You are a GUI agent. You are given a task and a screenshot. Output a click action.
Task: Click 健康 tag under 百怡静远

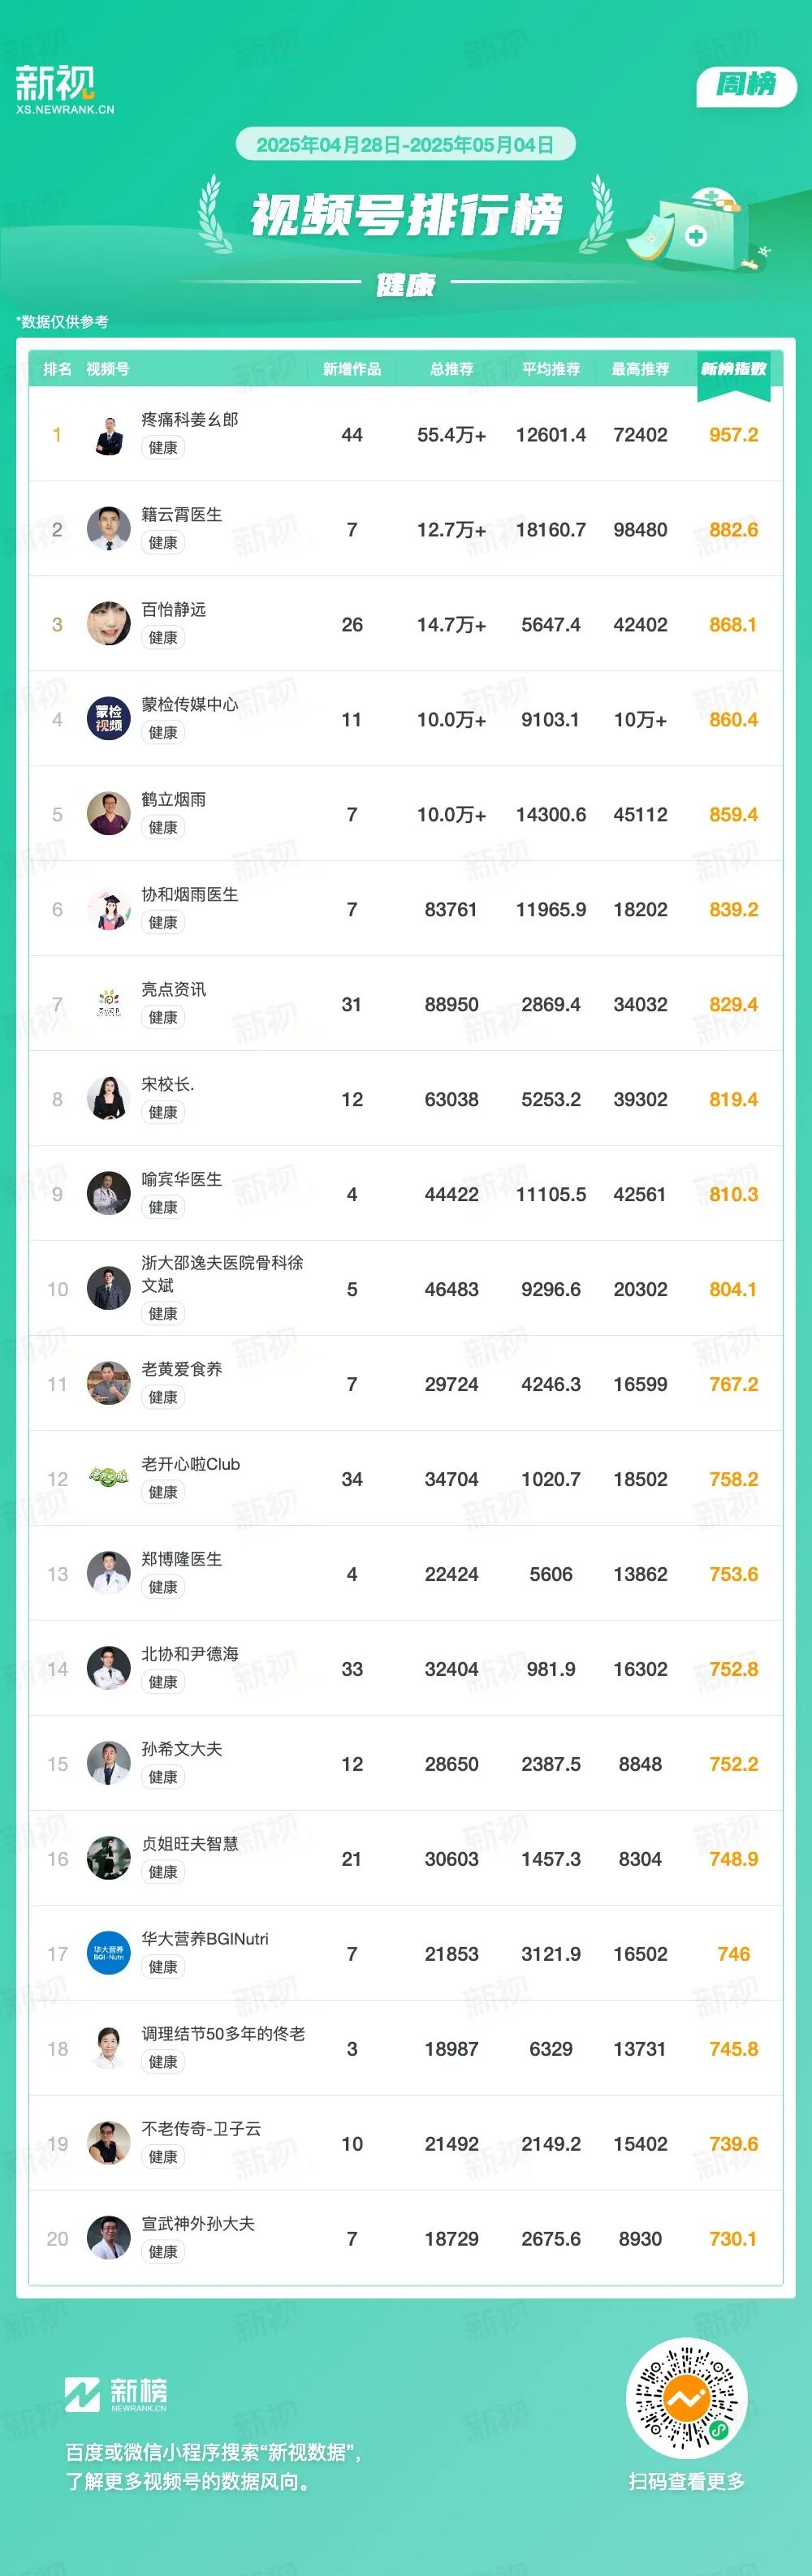(163, 637)
